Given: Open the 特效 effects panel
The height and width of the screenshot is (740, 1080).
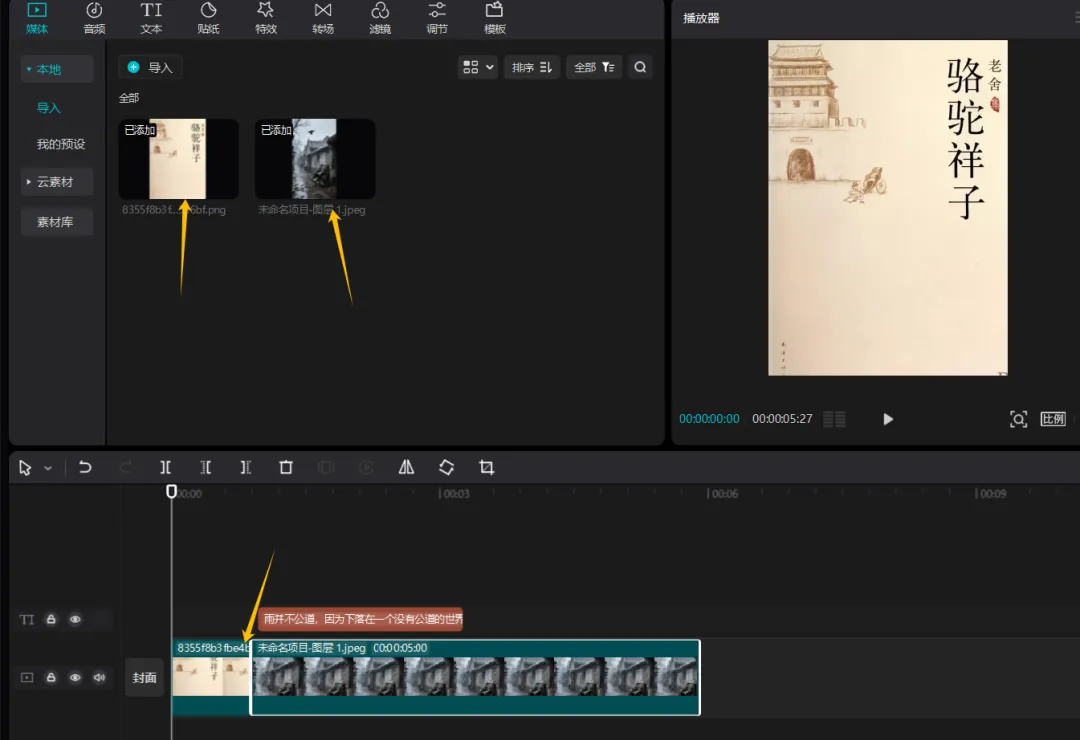Looking at the screenshot, I should tap(265, 18).
